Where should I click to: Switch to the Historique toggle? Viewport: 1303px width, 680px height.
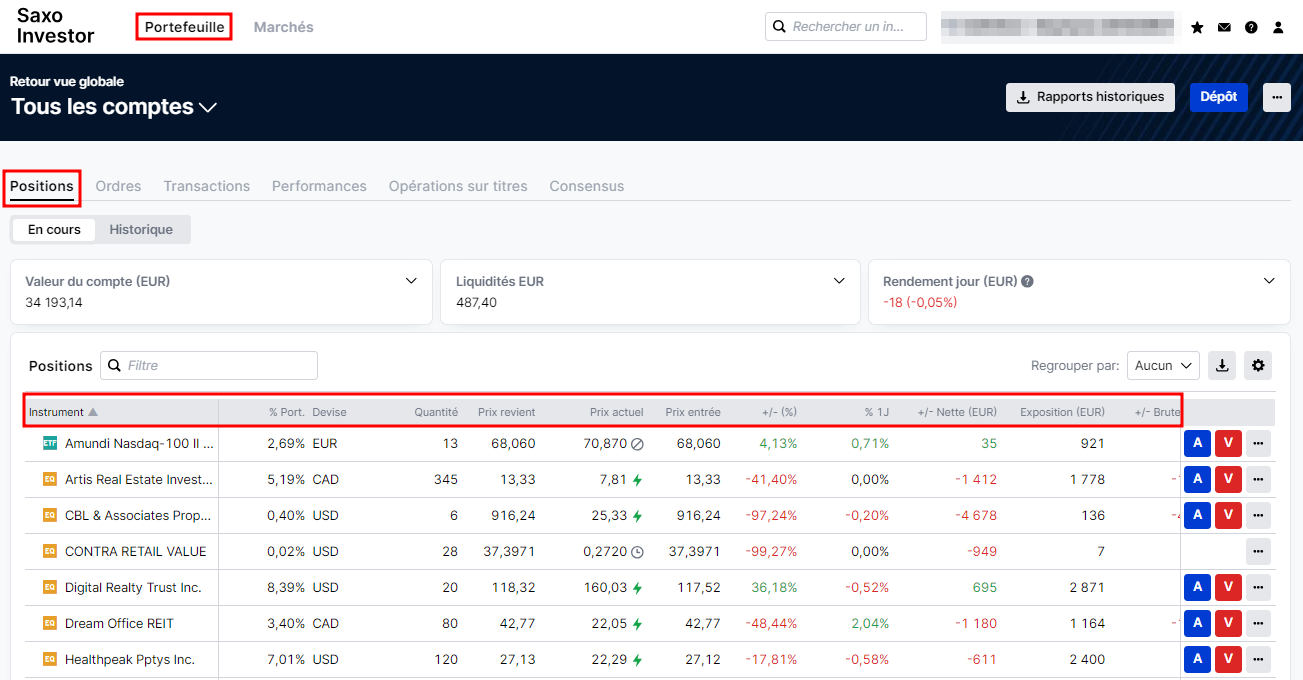coord(141,229)
